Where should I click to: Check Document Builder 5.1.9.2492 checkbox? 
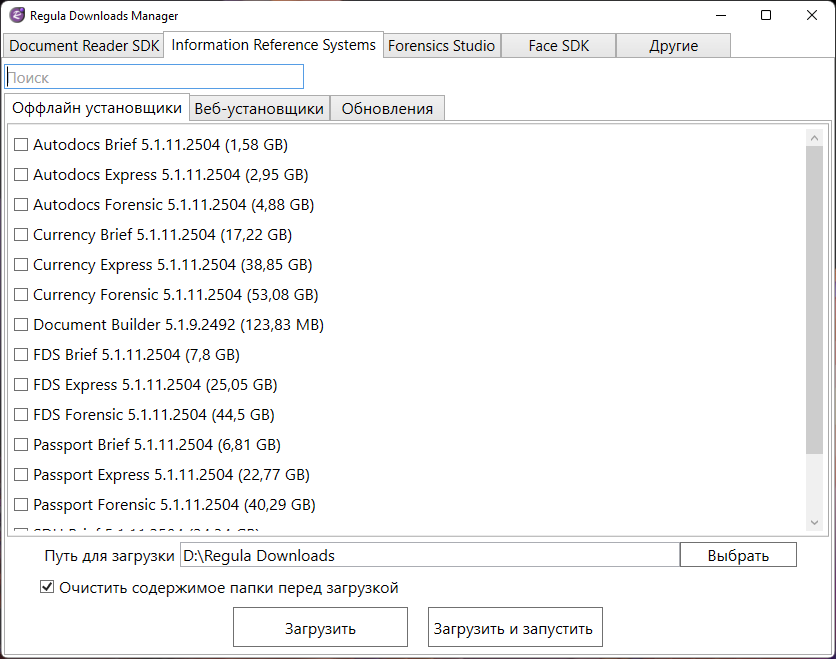[x=21, y=325]
